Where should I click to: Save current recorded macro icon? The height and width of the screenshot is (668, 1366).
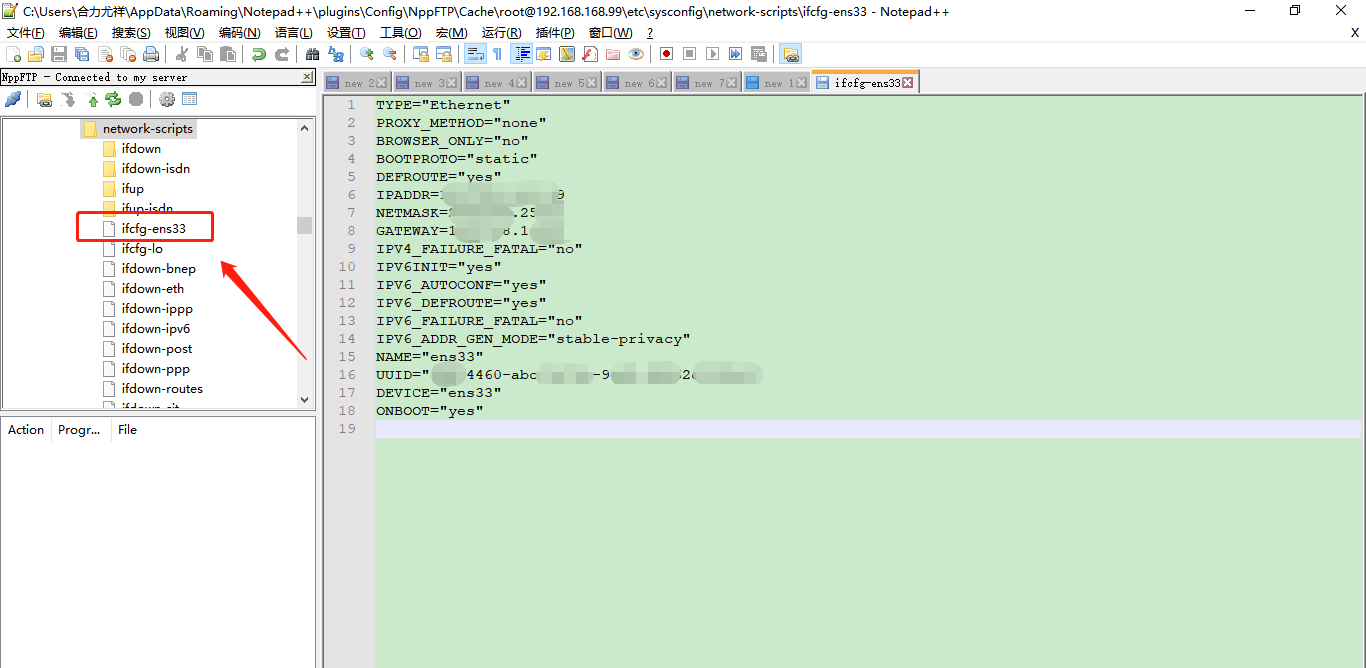758,54
